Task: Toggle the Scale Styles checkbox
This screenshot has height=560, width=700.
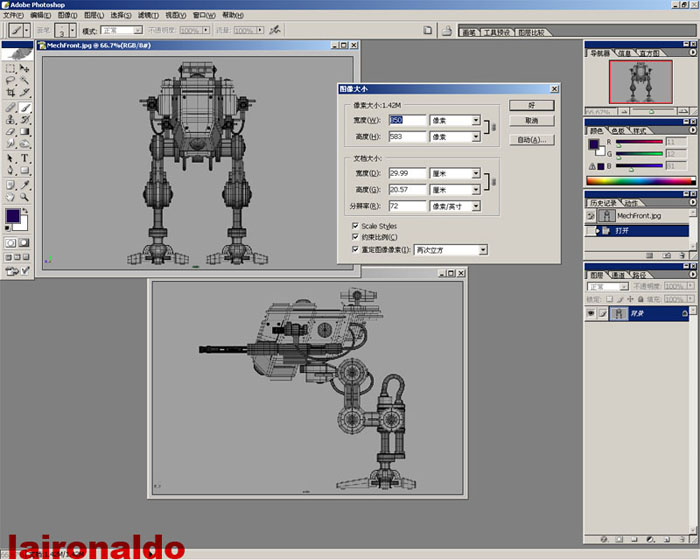Action: click(356, 226)
